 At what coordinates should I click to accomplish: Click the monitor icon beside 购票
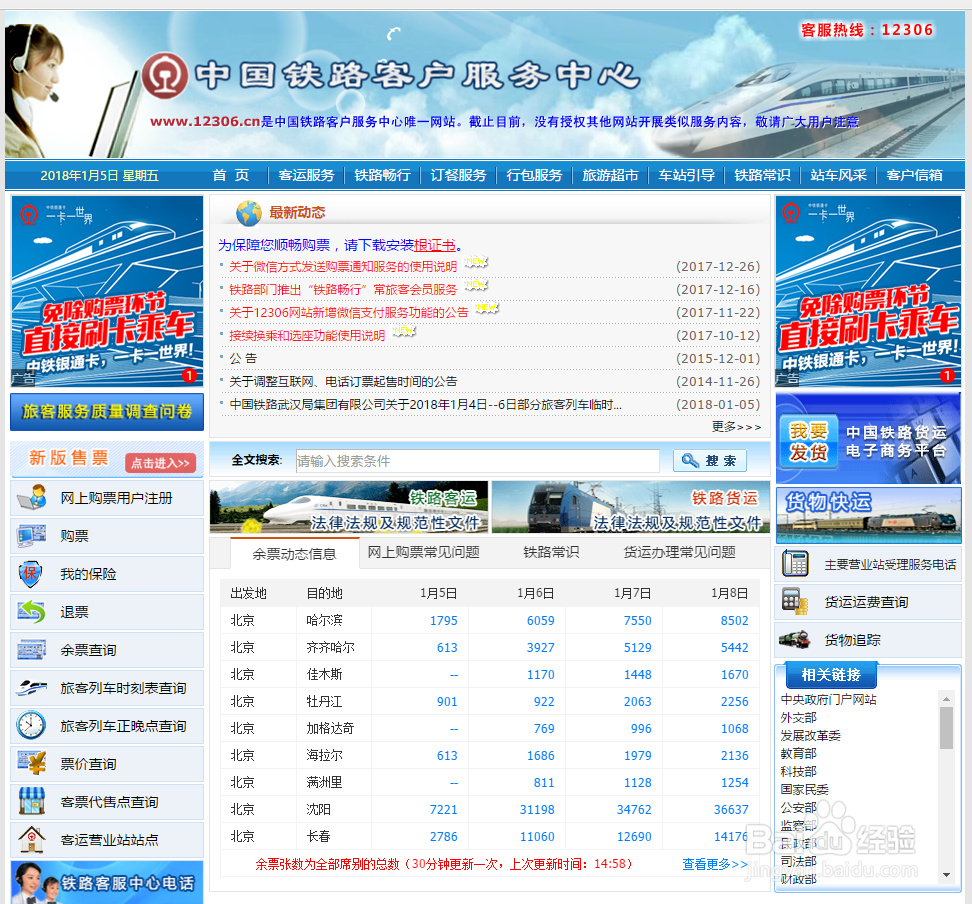pos(32,536)
